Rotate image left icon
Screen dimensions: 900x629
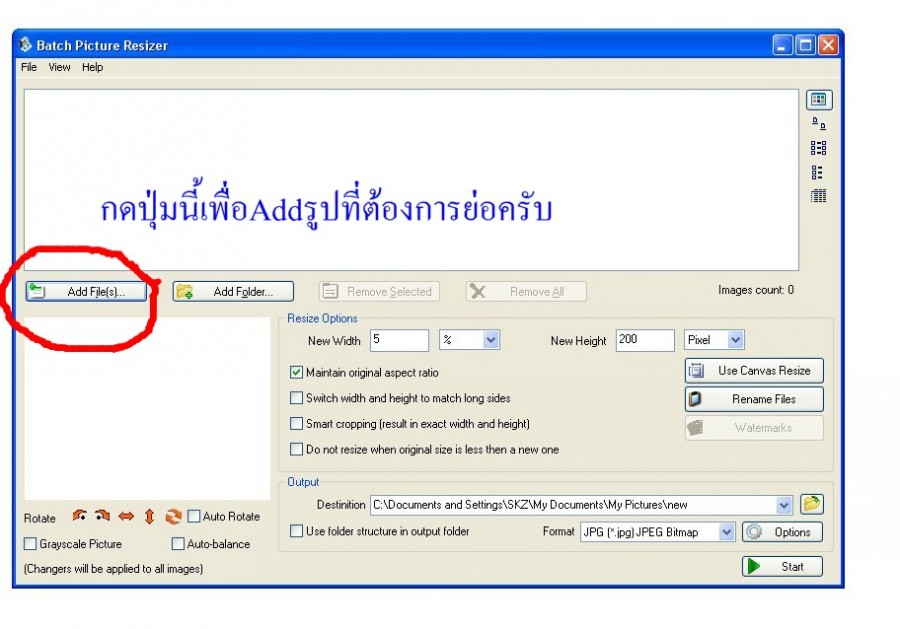tap(79, 516)
